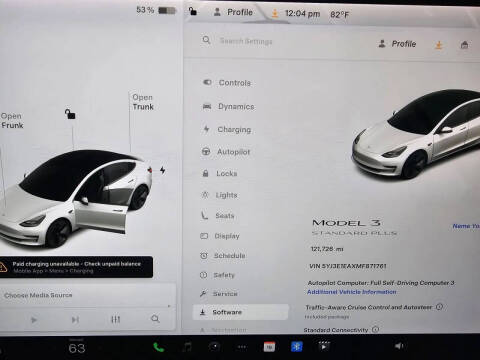Open the Bluetooth app in dock

click(297, 347)
